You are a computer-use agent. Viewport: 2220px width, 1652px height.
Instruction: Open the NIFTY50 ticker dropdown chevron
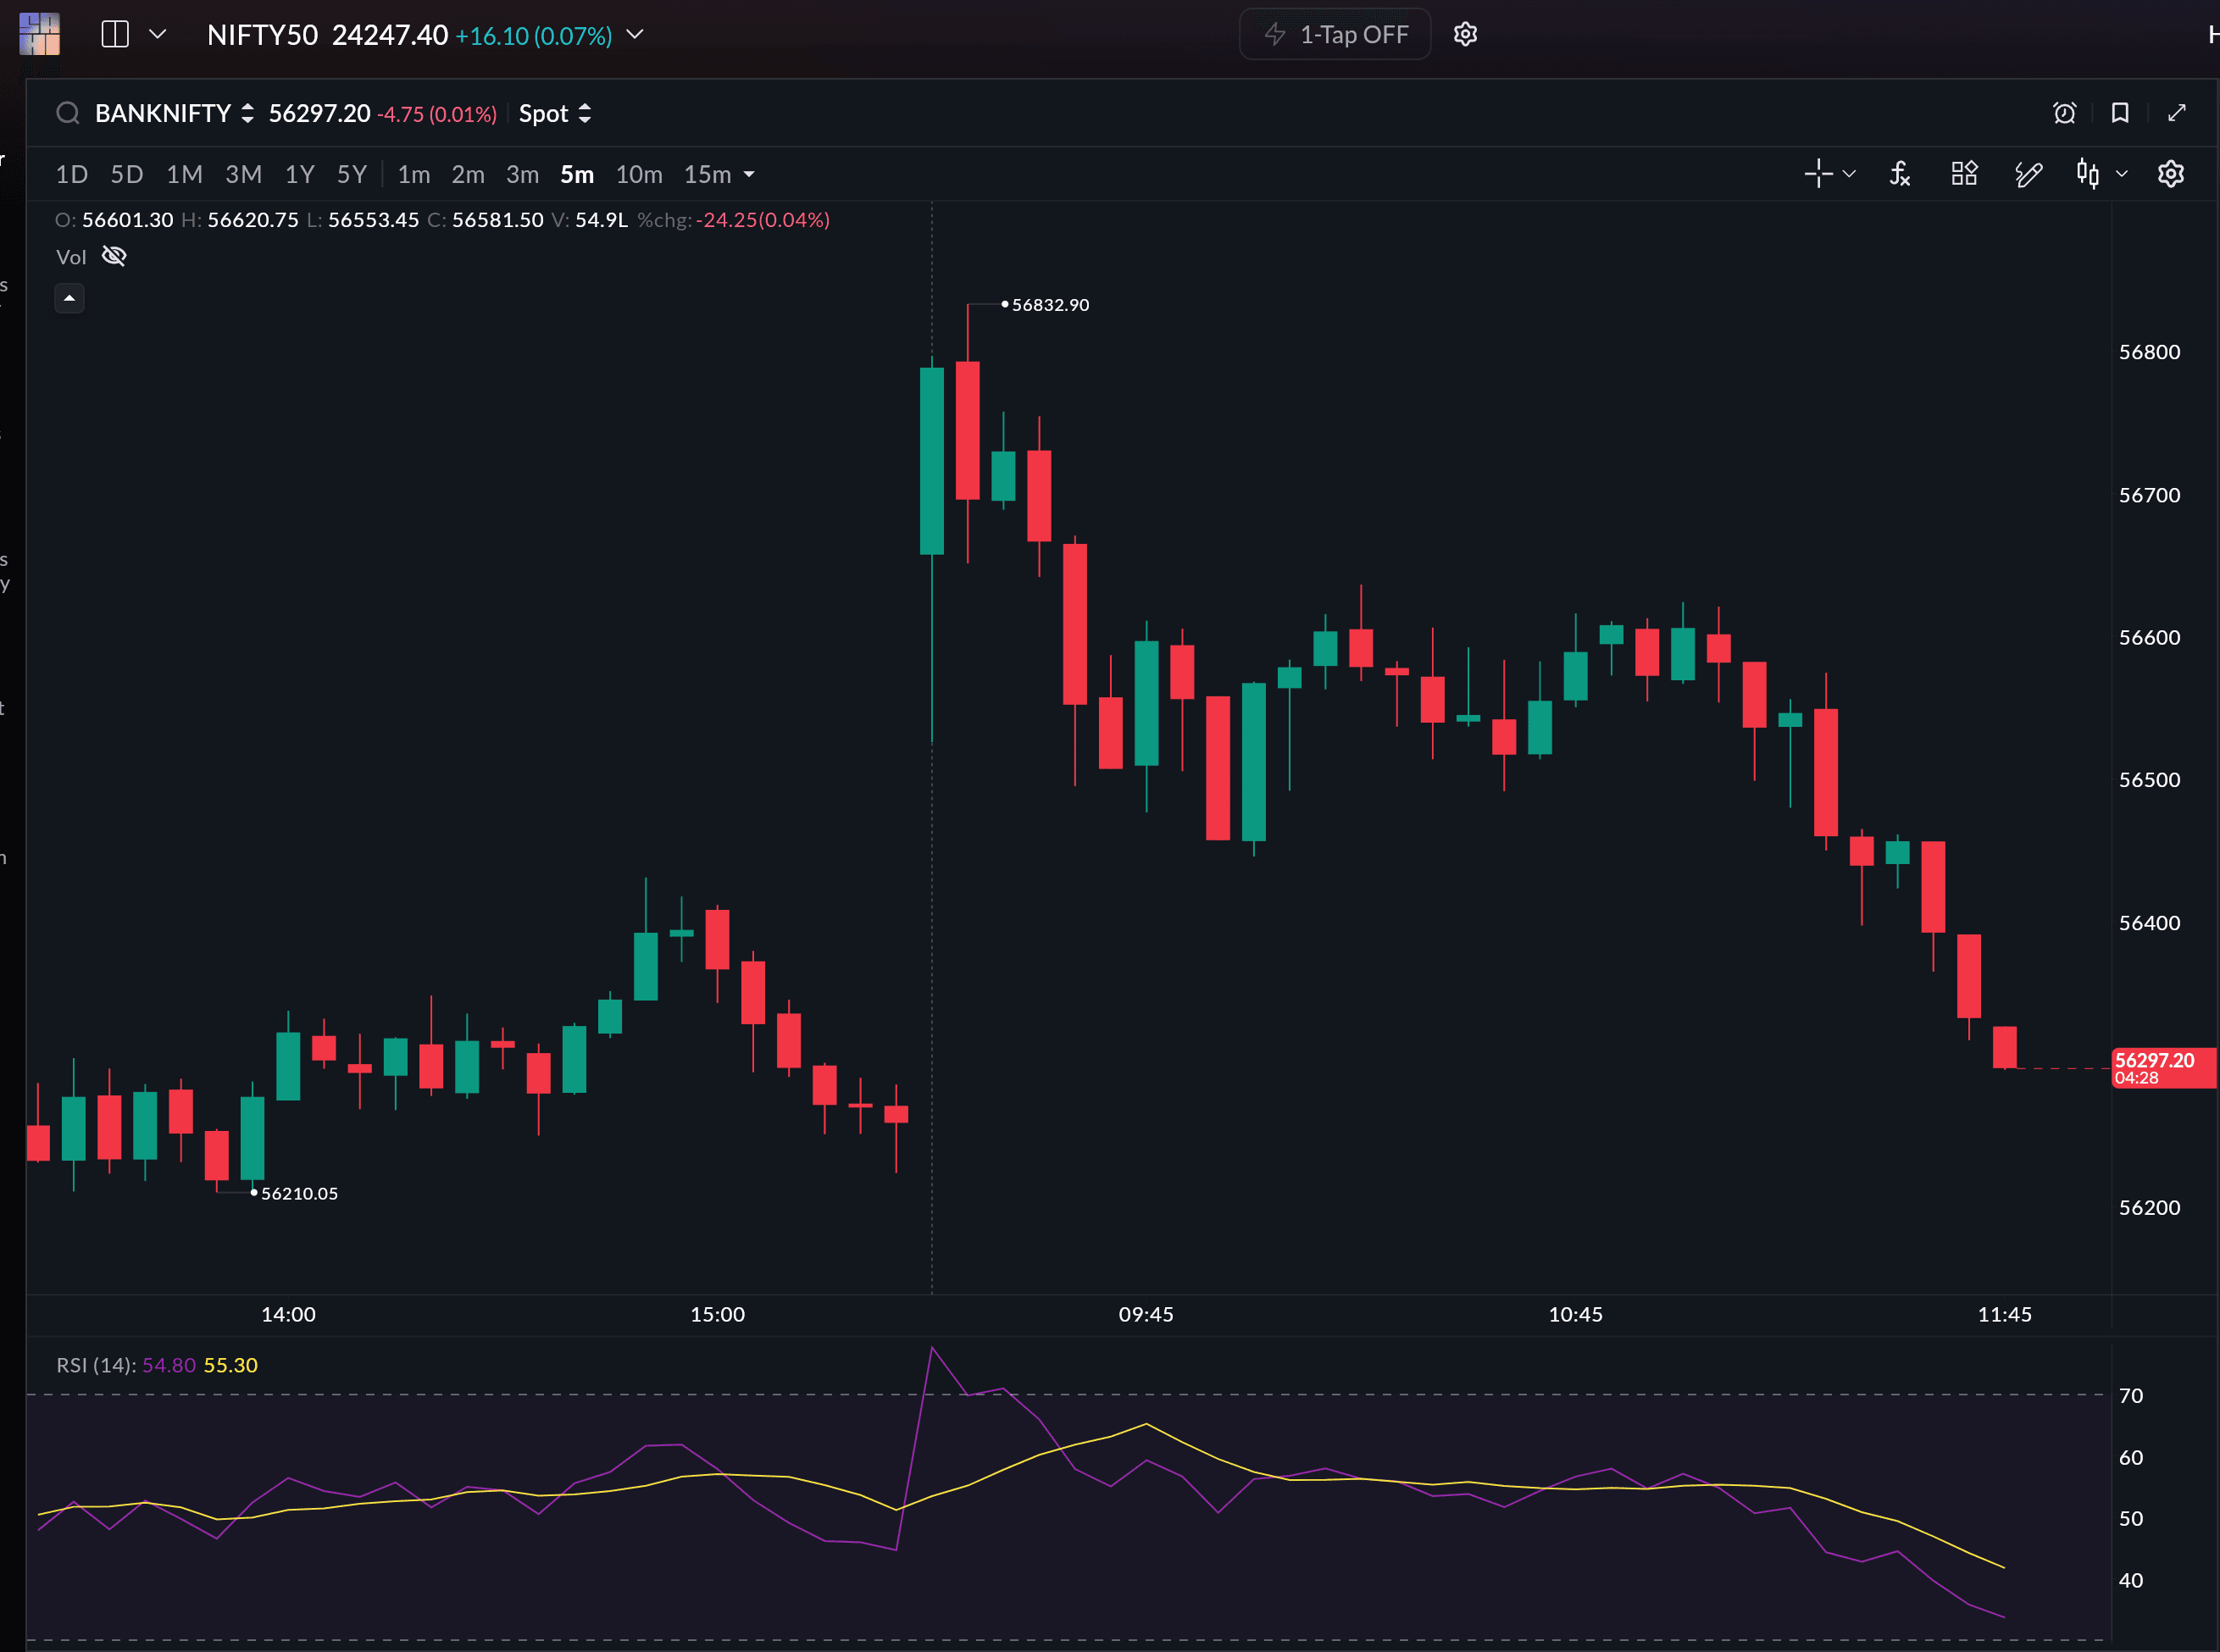635,35
